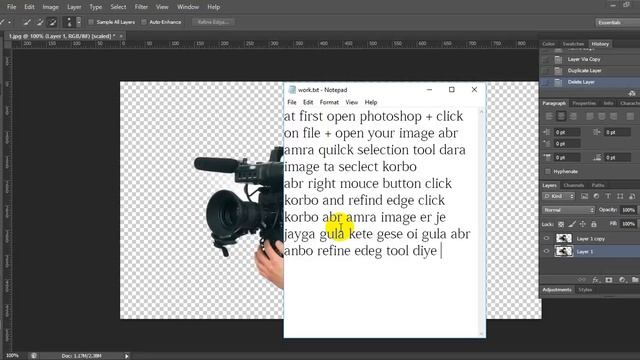Click the layer Fill value field
The image size is (640, 360).
pos(628,224)
